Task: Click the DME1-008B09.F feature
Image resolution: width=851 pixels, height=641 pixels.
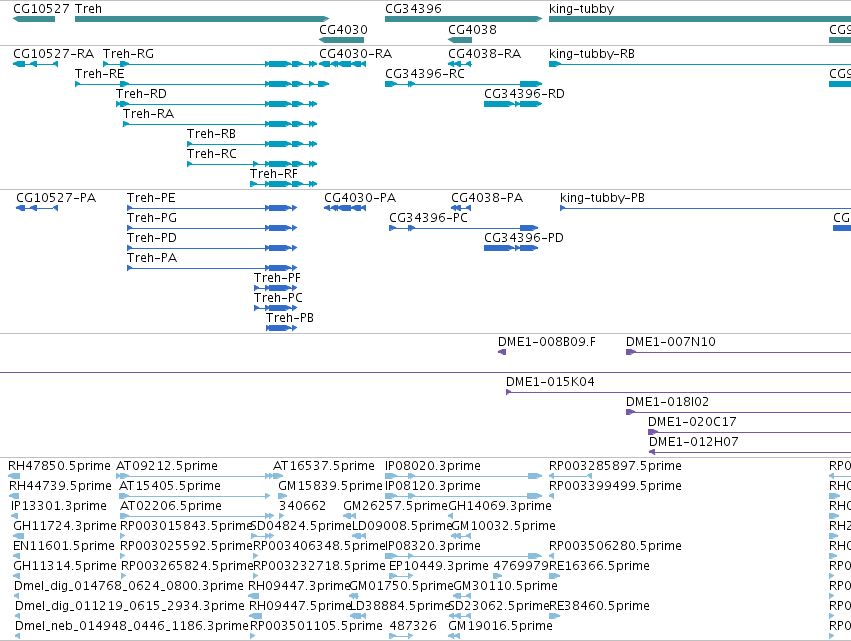Action: pos(502,352)
